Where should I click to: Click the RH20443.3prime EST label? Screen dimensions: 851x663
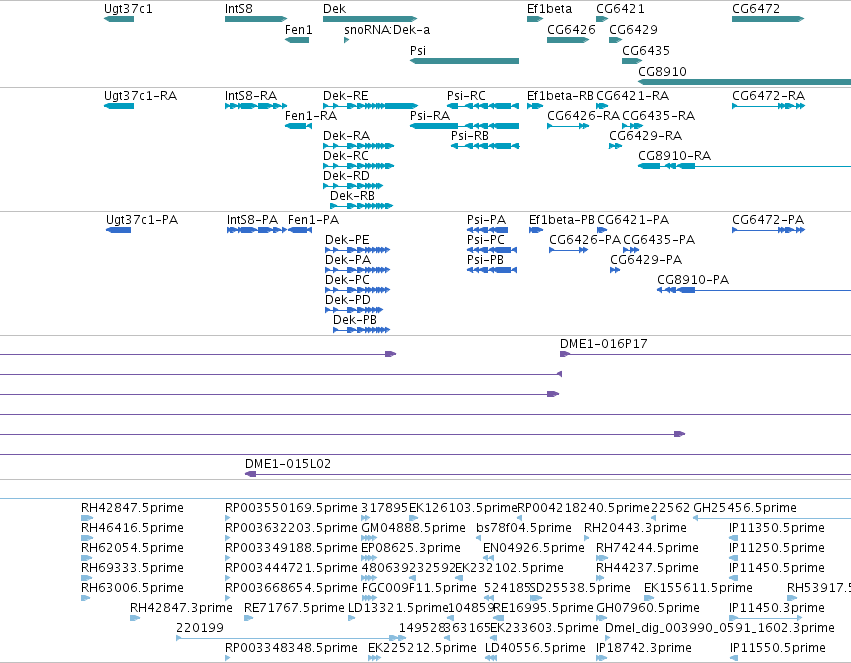[636, 528]
